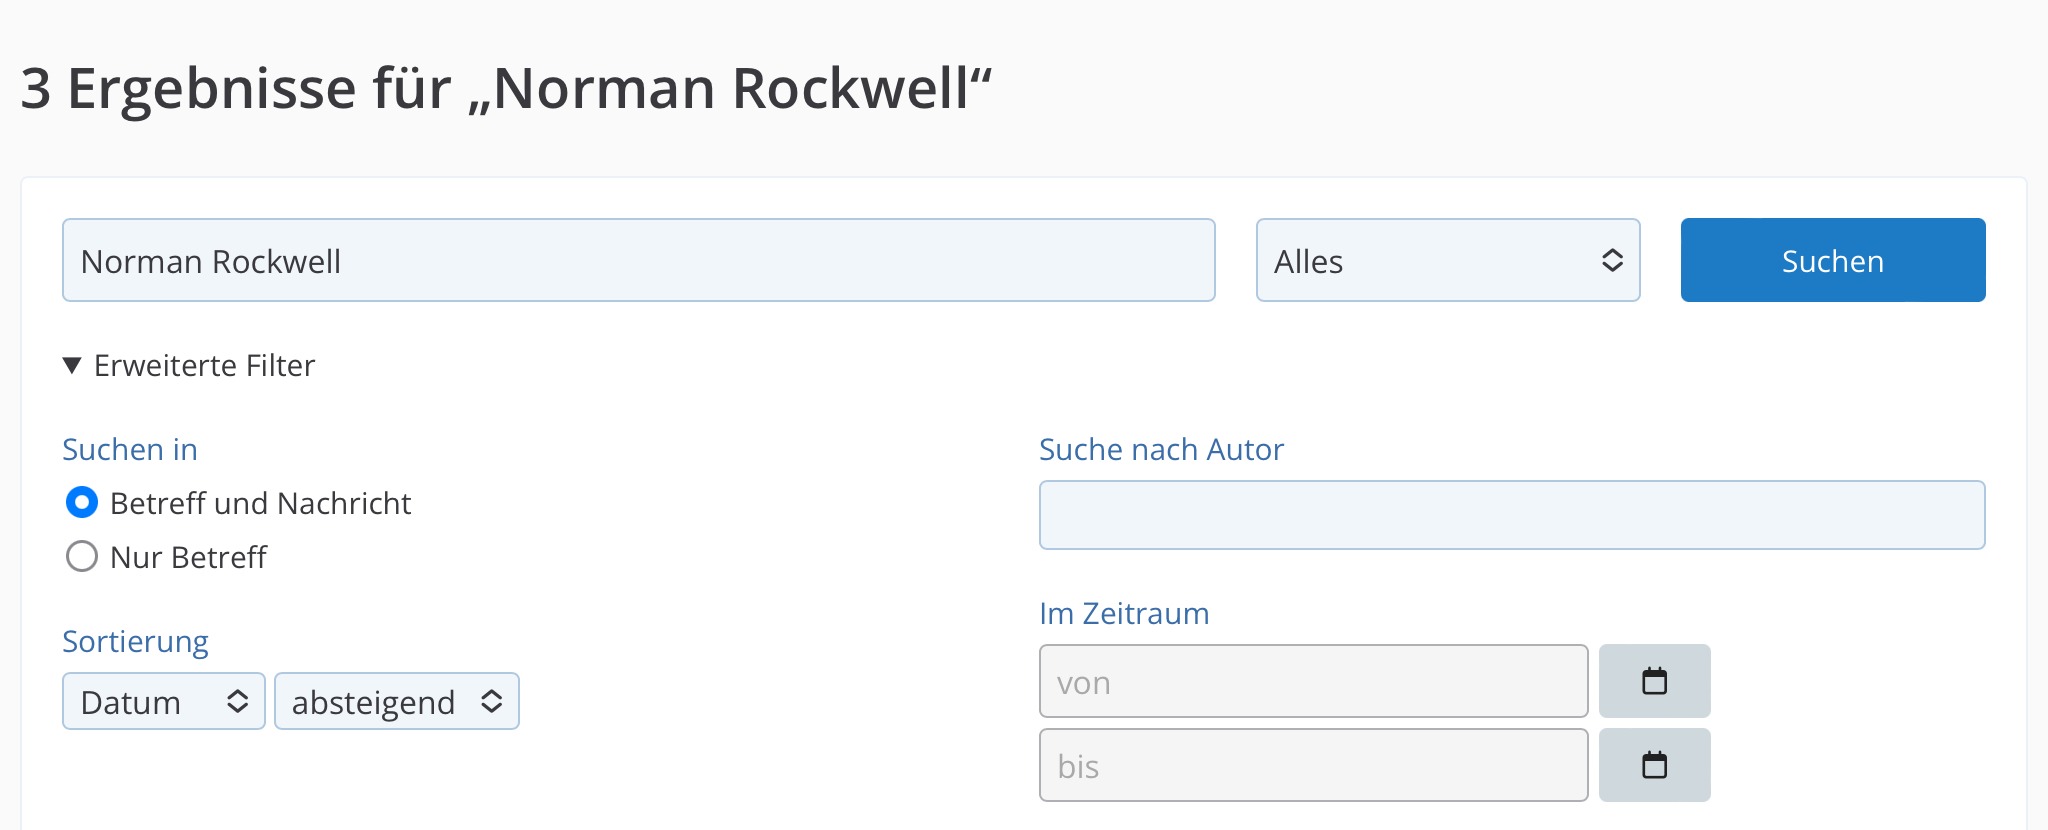
Task: Click the chevron arrows in the Alles selector
Action: 1612,260
